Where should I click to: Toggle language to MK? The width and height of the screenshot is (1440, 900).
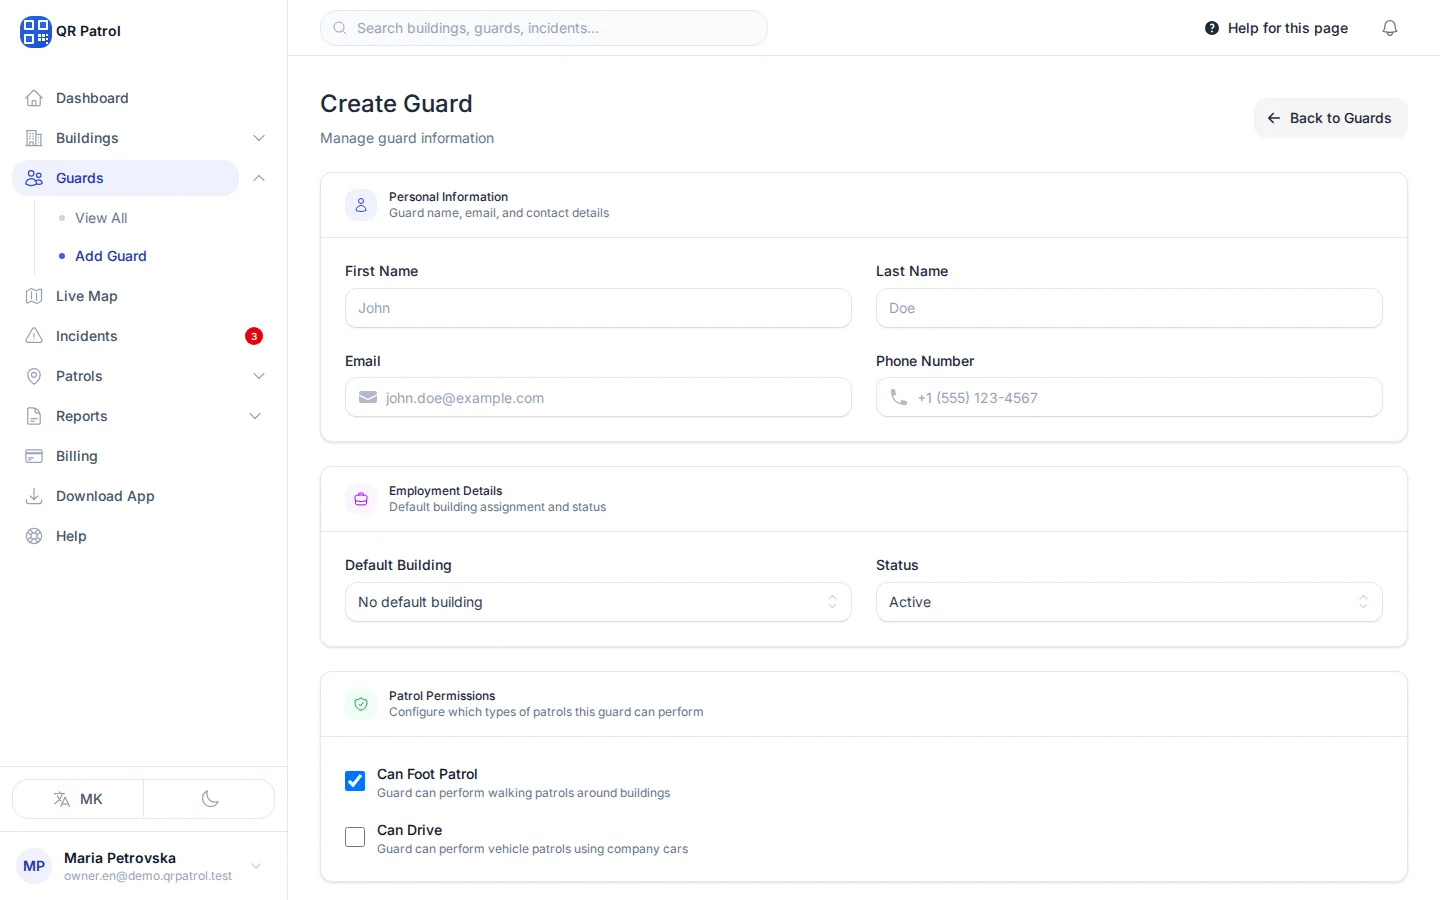tap(78, 799)
